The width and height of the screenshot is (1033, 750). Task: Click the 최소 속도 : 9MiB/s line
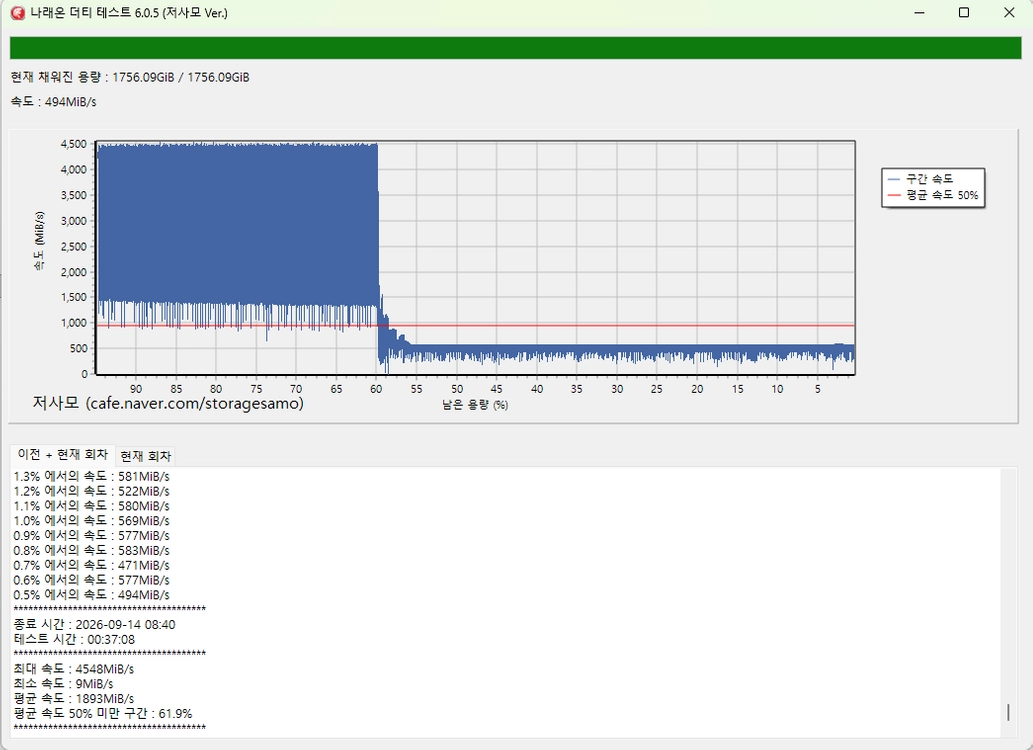(x=63, y=683)
